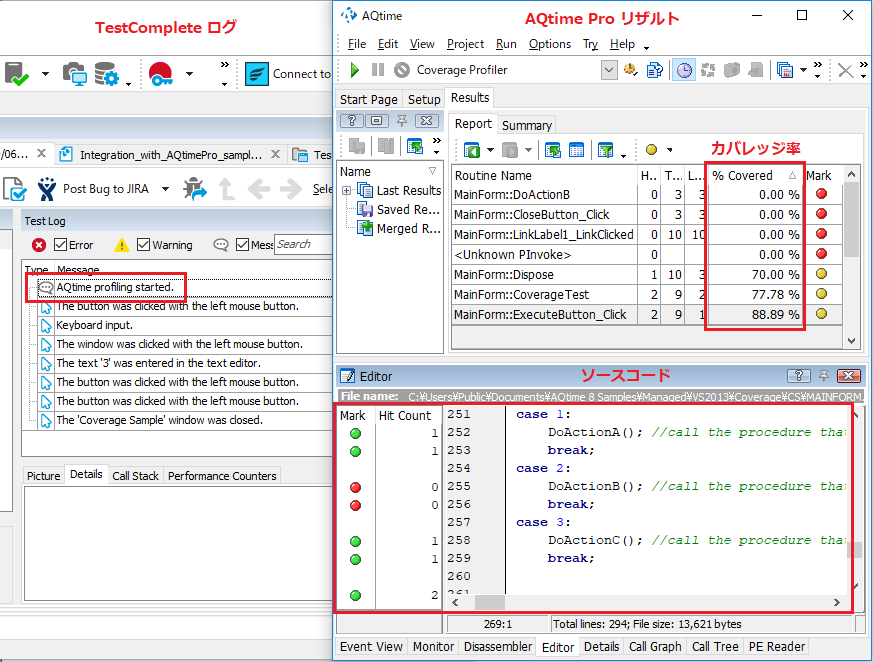Click the clock-shaped toolbar icon in AQtime

point(684,70)
